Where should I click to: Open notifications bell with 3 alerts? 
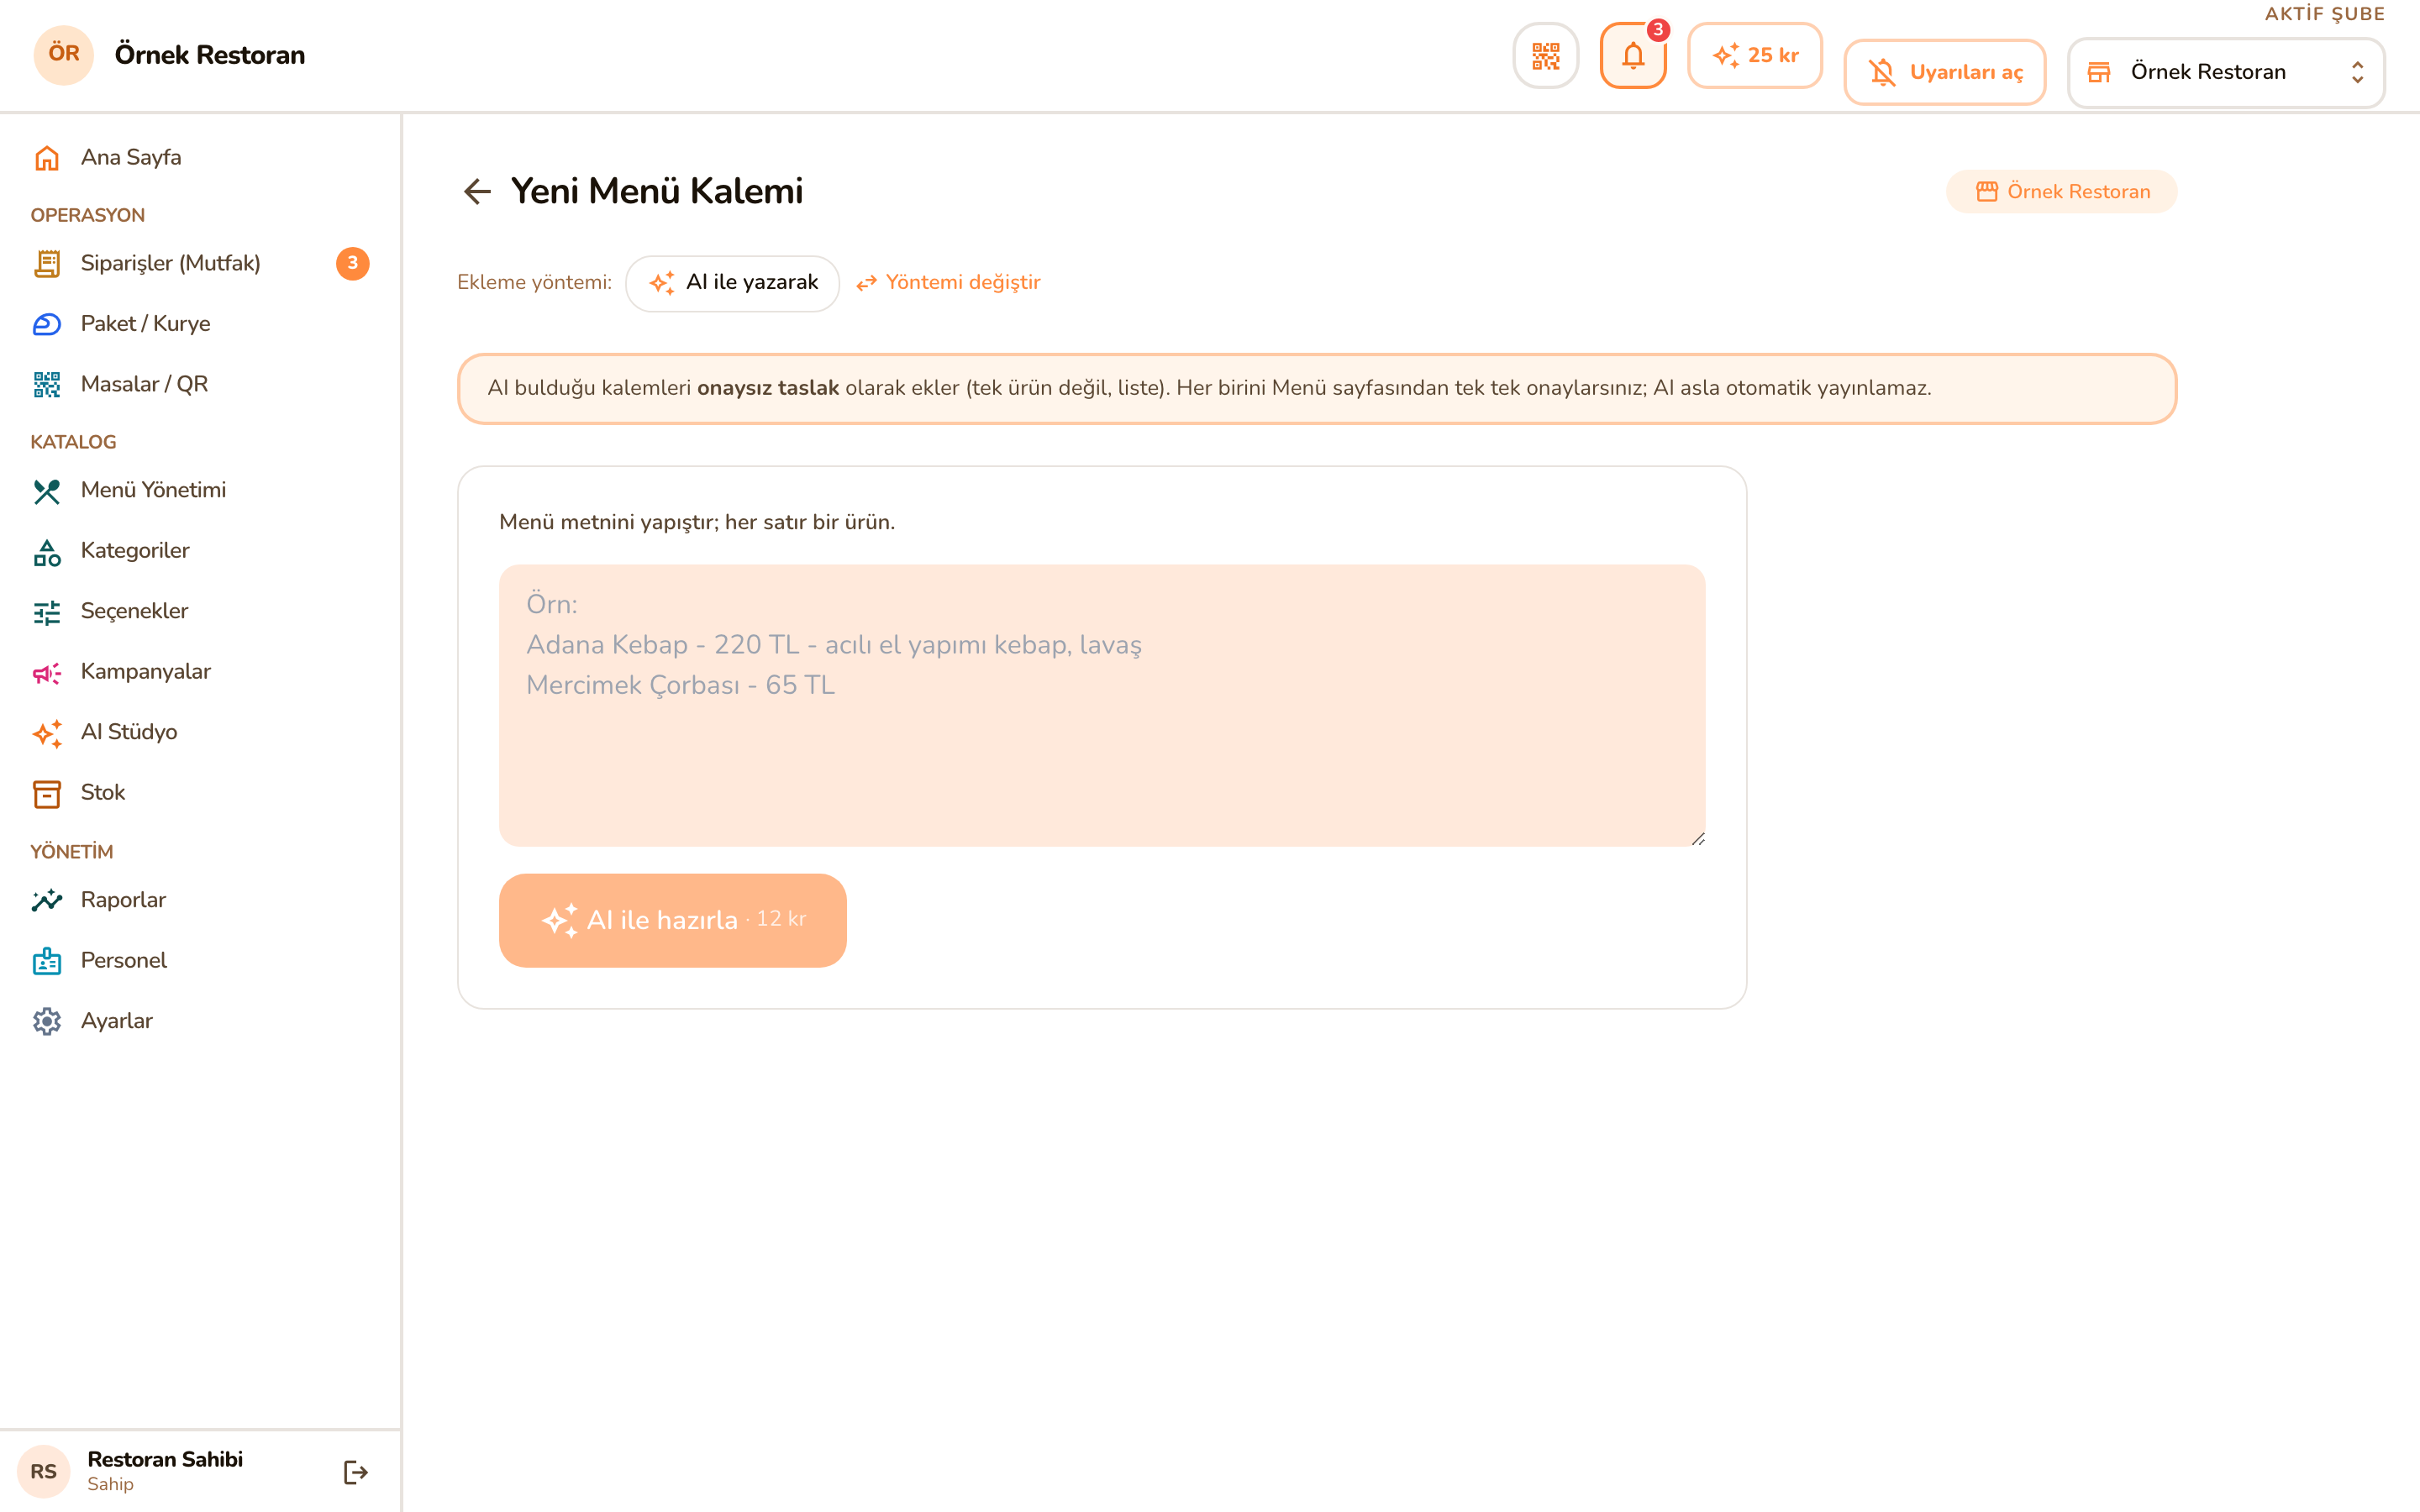[1633, 56]
